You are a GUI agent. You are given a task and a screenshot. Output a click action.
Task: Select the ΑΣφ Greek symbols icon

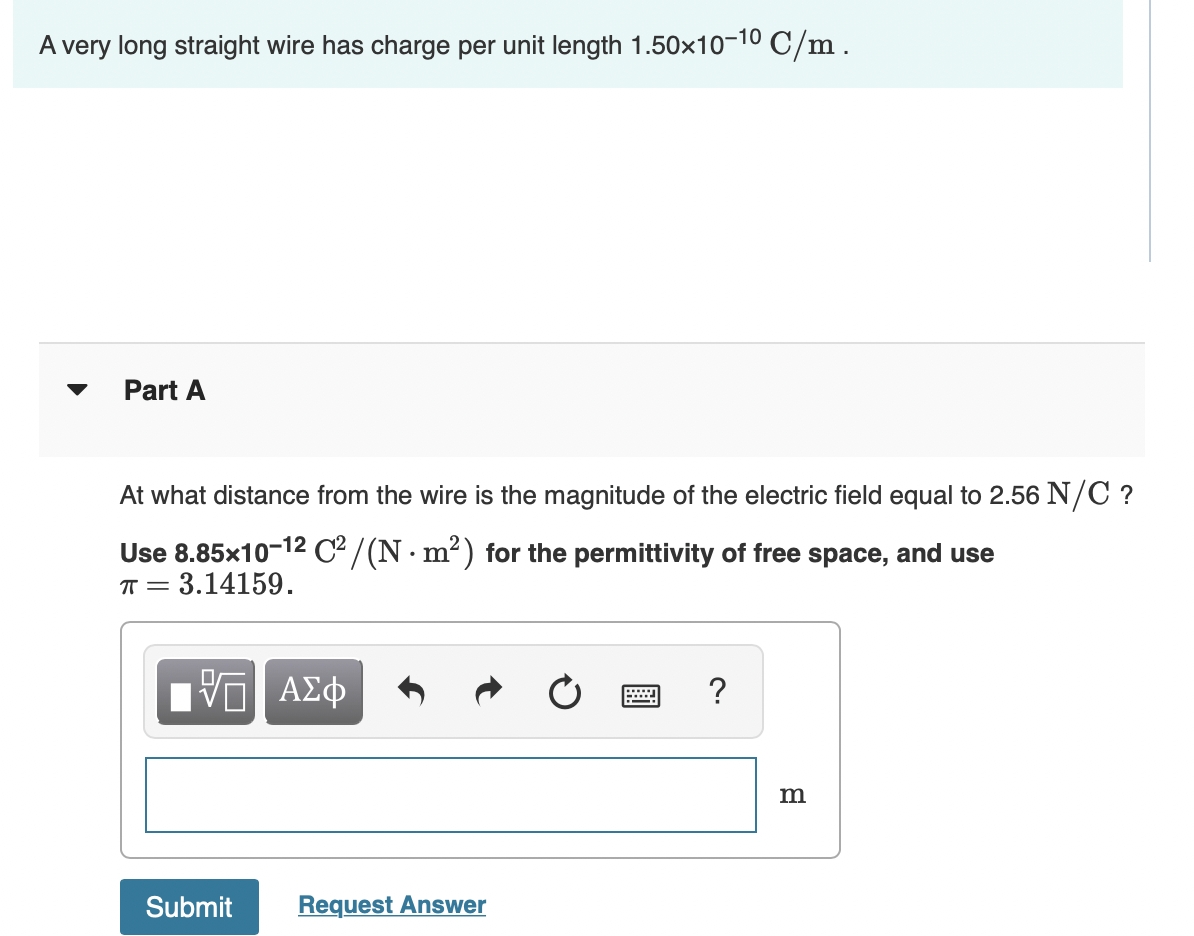point(313,690)
